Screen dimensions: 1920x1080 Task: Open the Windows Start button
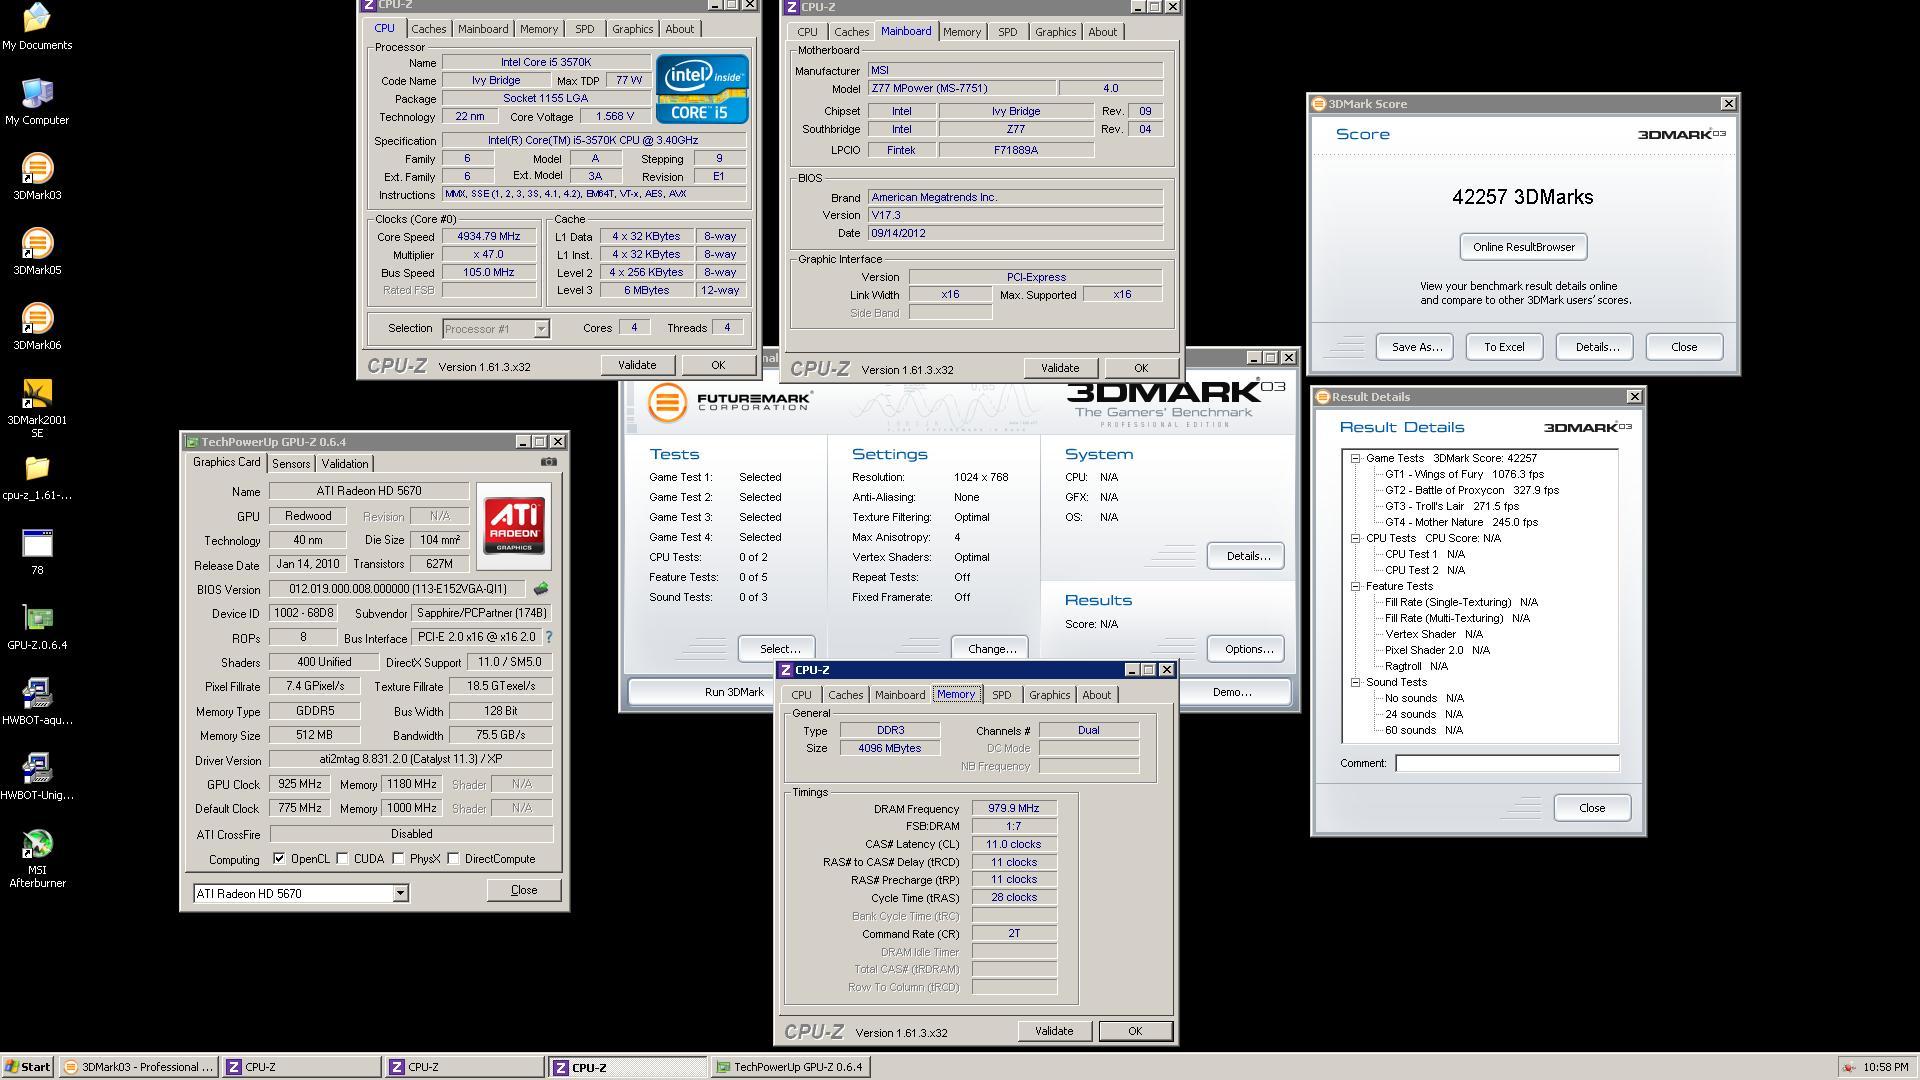click(28, 1067)
